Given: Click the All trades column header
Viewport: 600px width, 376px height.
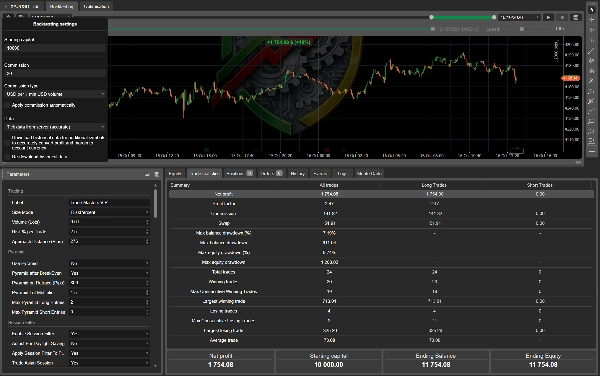Looking at the screenshot, I should [329, 185].
